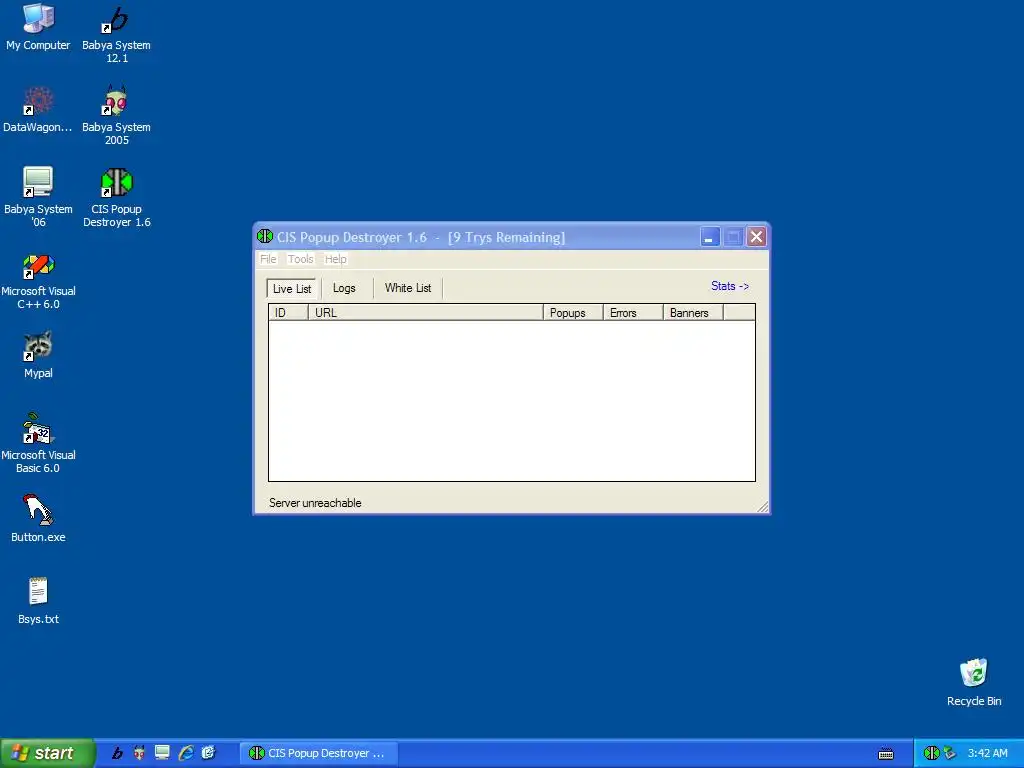Click the Stats -> link
The width and height of the screenshot is (1024, 768).
(729, 286)
